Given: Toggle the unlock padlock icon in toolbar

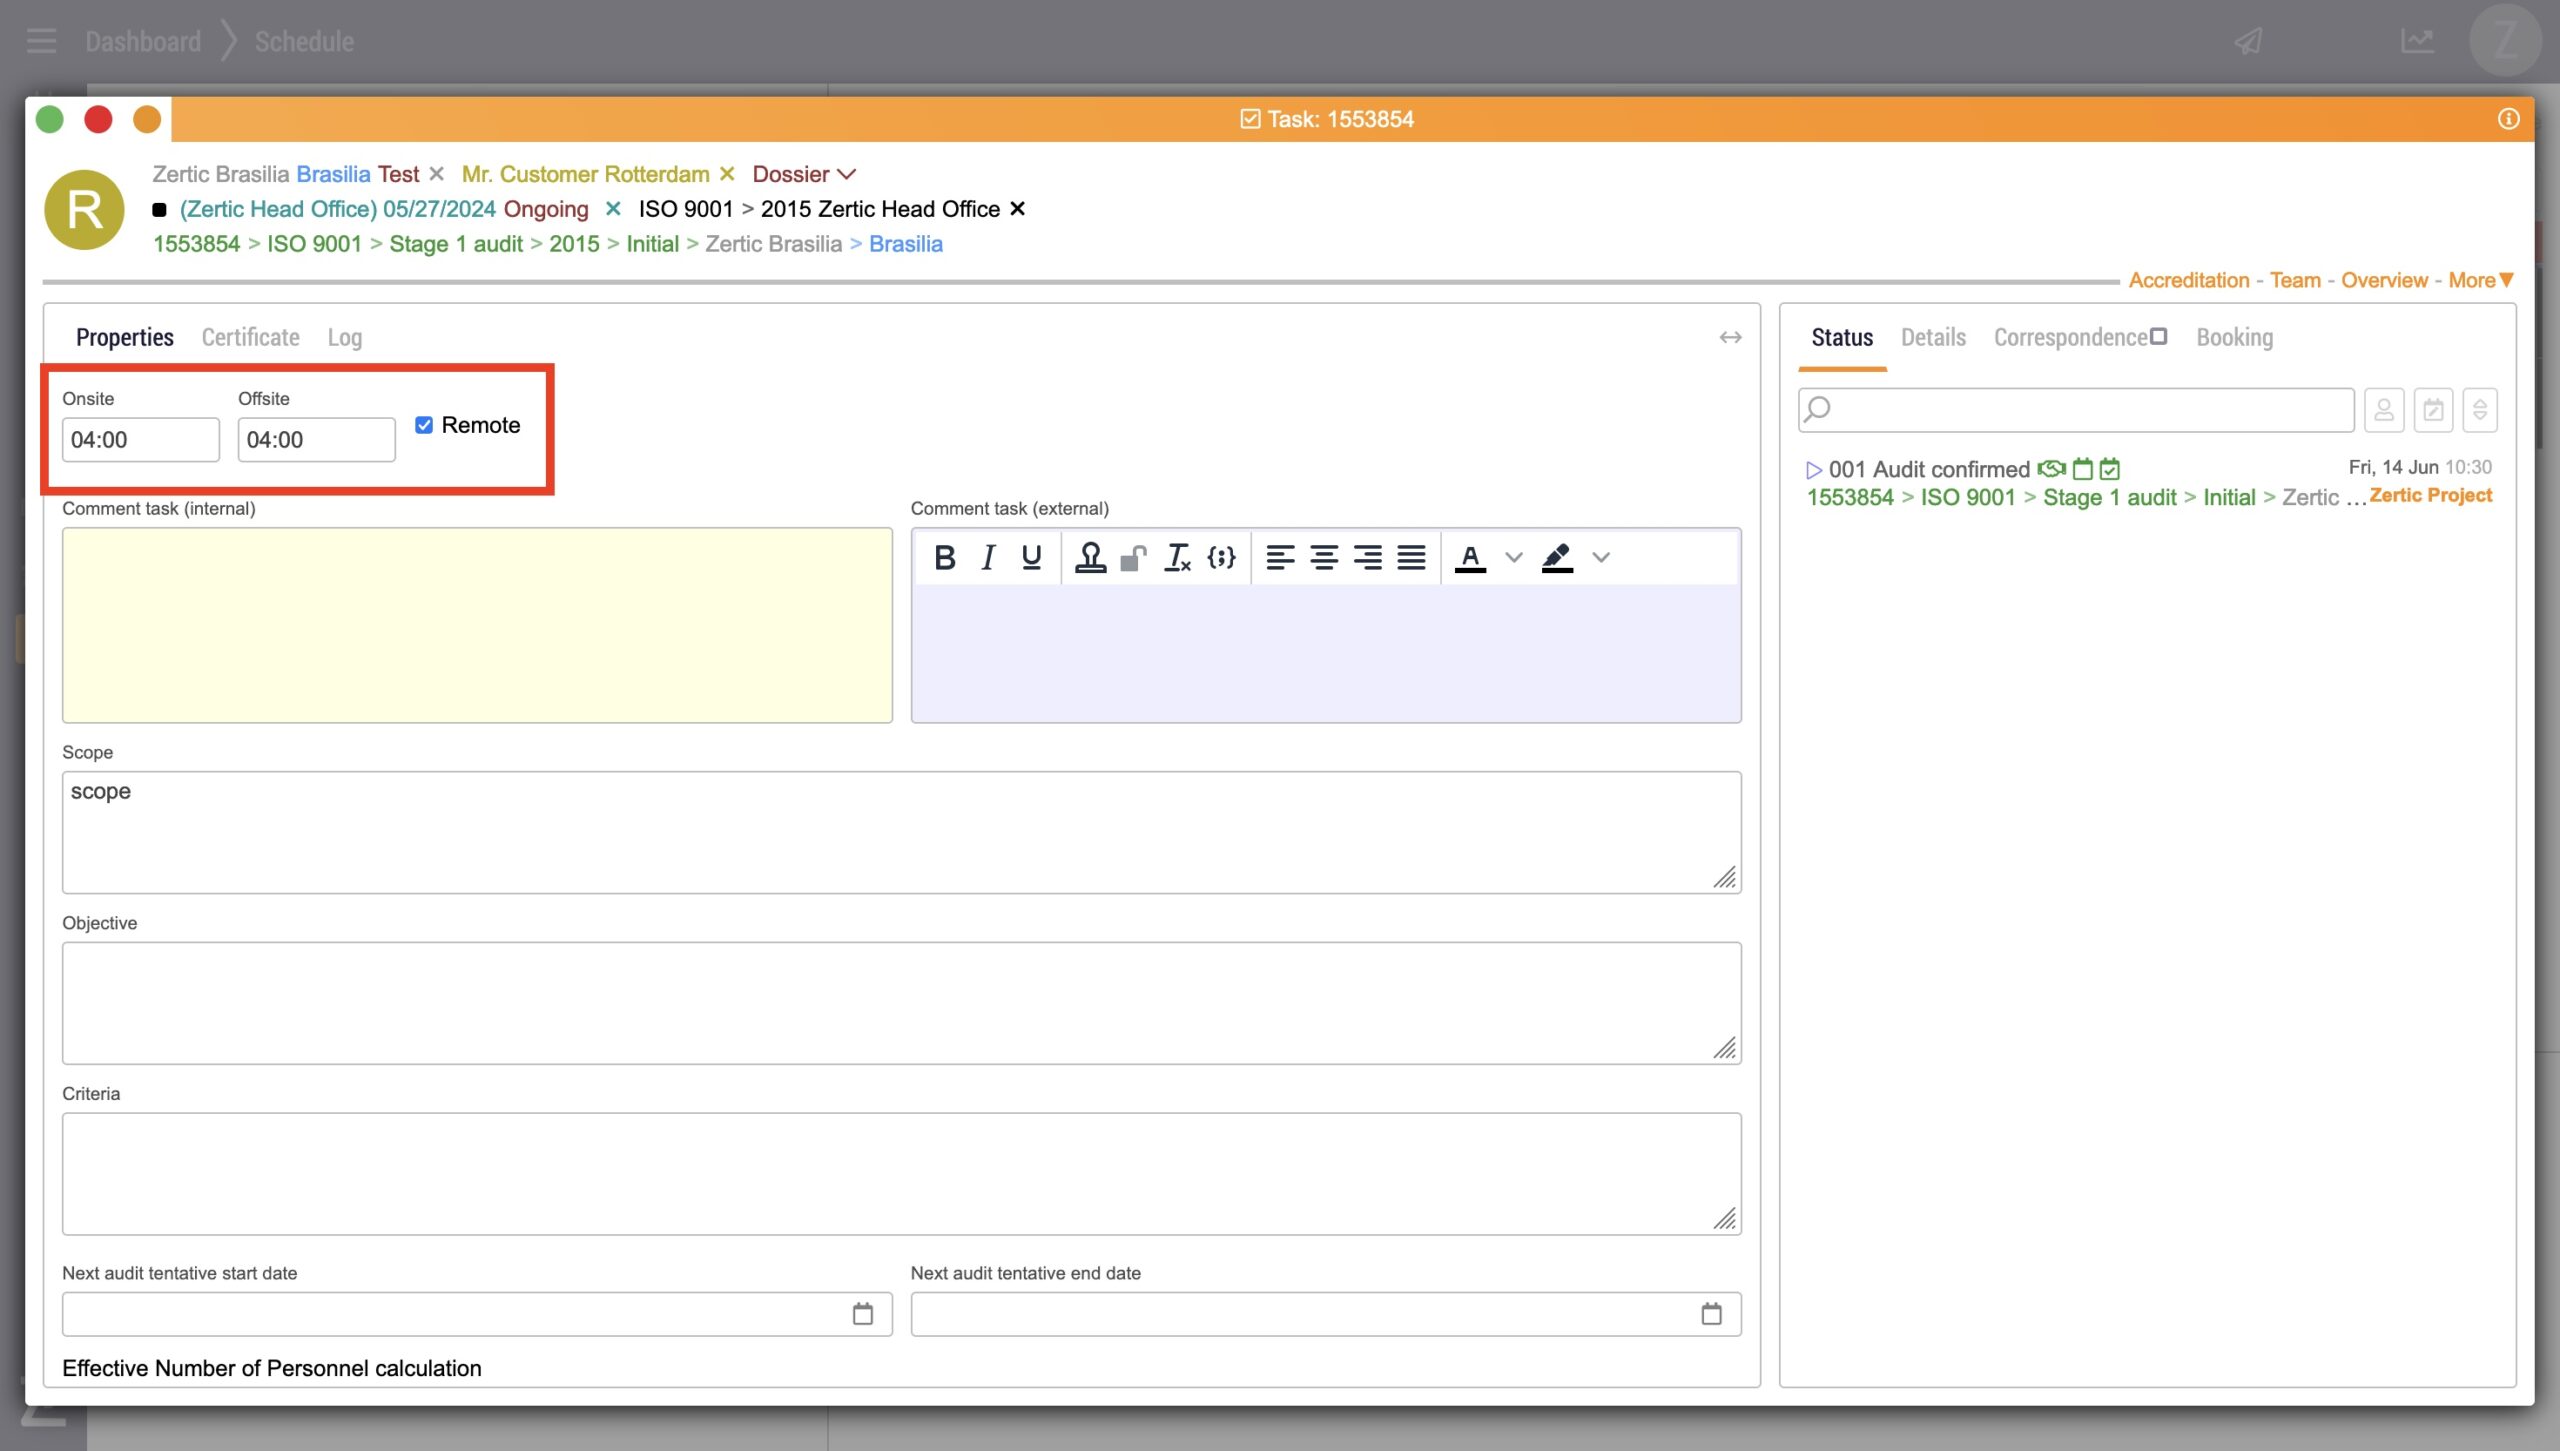Looking at the screenshot, I should (x=1133, y=557).
